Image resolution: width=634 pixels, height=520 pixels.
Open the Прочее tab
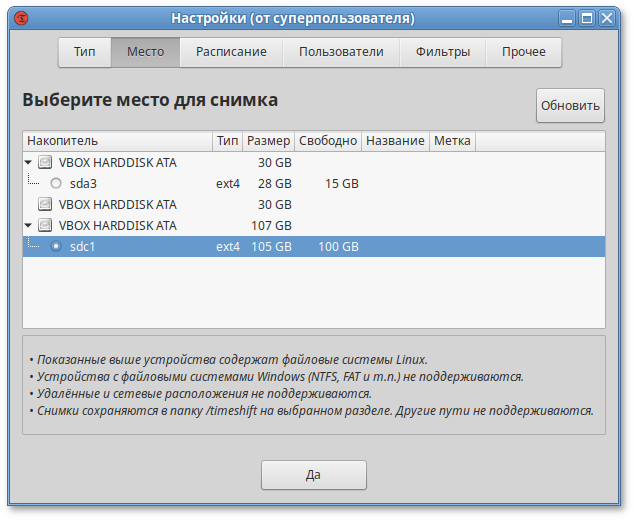(524, 52)
